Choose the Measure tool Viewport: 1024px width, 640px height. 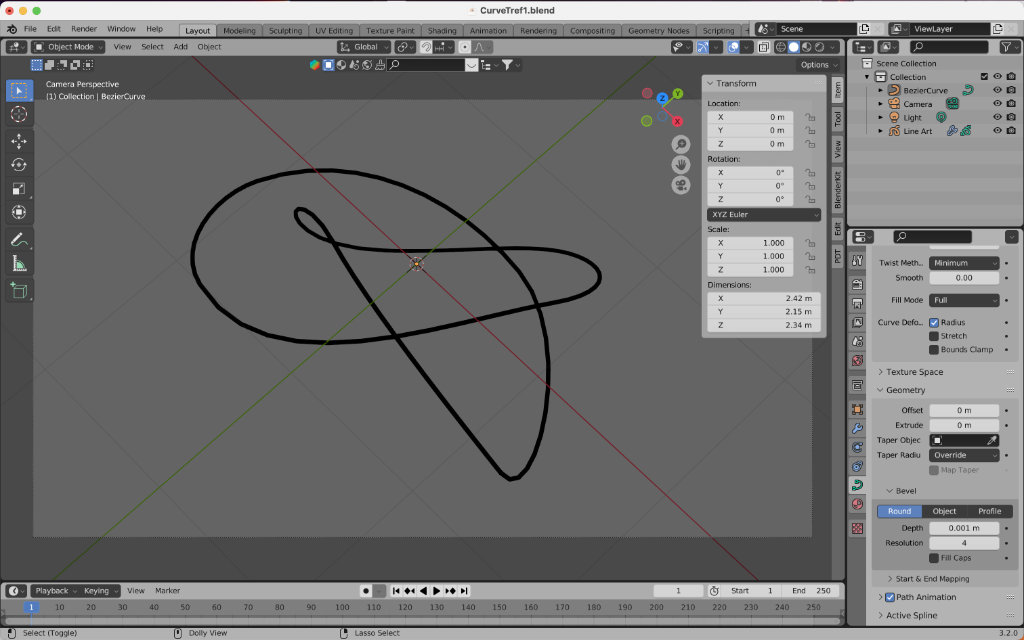point(19,264)
